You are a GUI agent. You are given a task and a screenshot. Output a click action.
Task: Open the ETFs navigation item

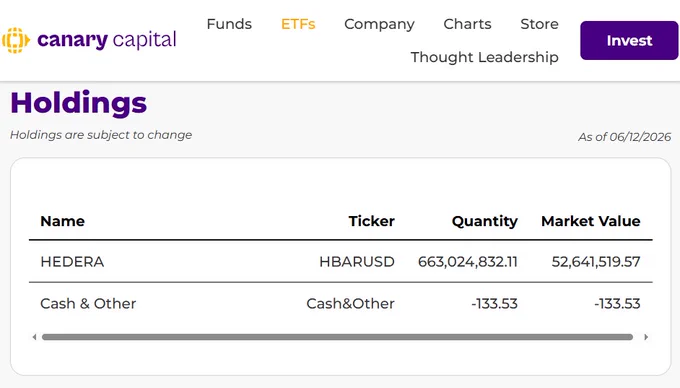[298, 24]
